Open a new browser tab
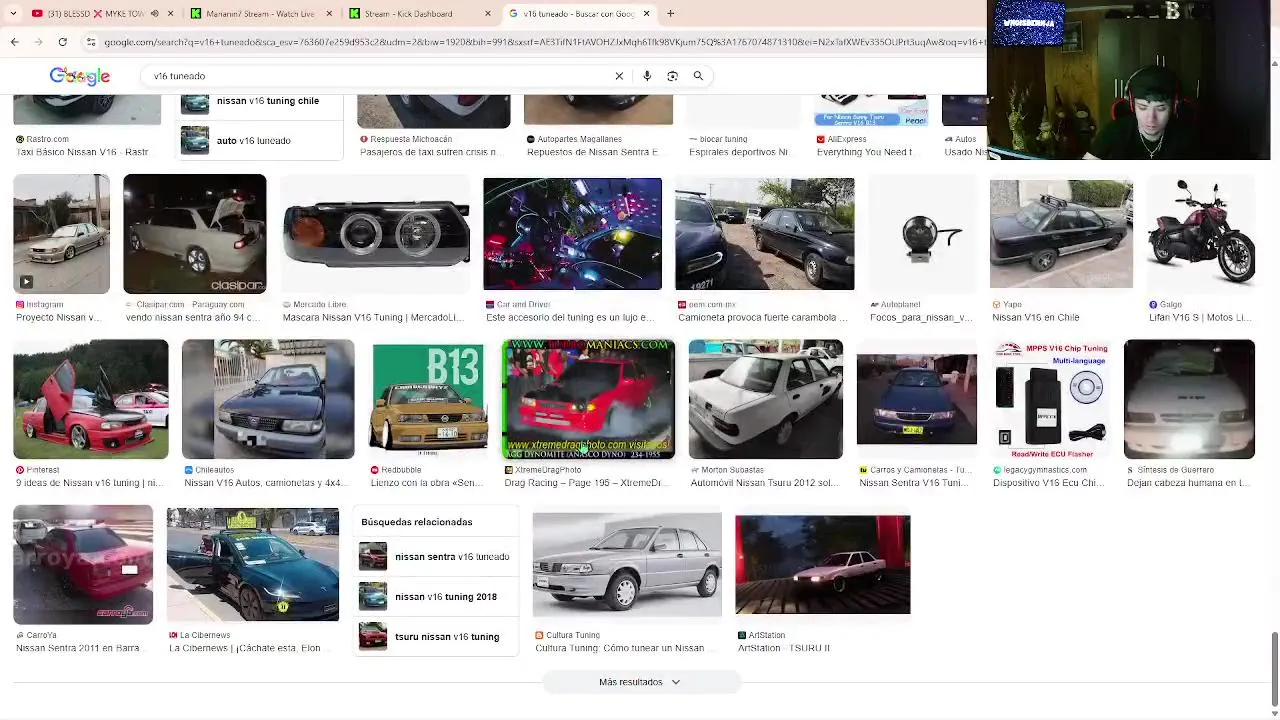Viewport: 1280px width, 720px height. coord(670,14)
